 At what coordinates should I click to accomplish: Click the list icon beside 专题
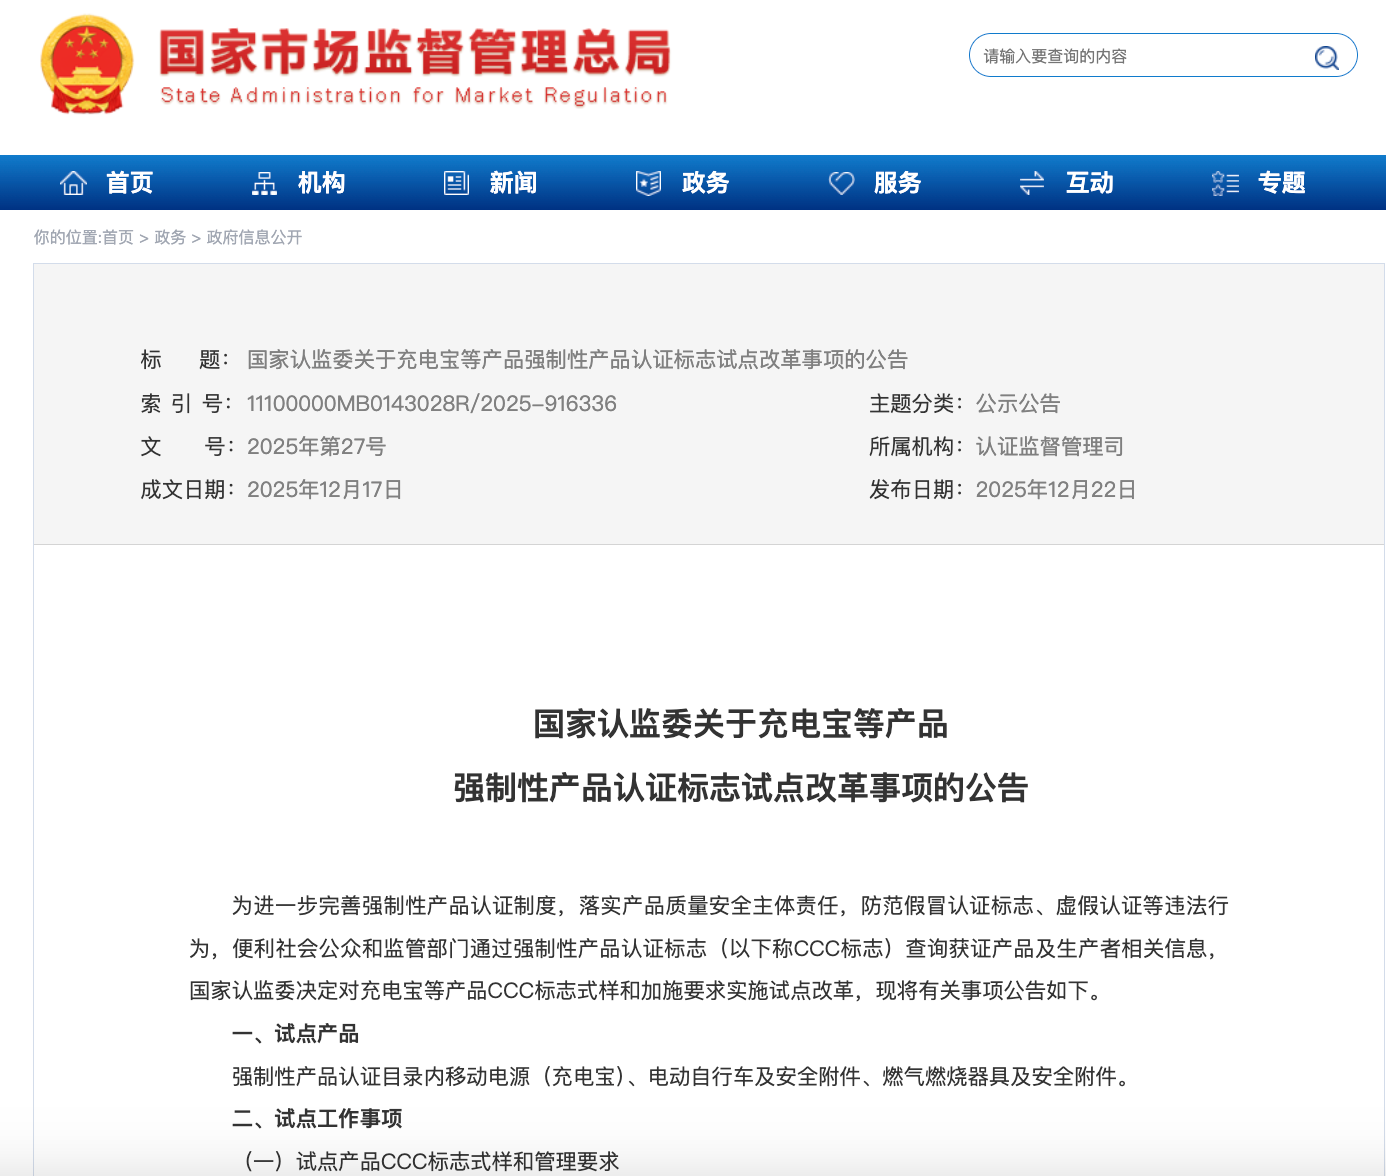(x=1225, y=183)
